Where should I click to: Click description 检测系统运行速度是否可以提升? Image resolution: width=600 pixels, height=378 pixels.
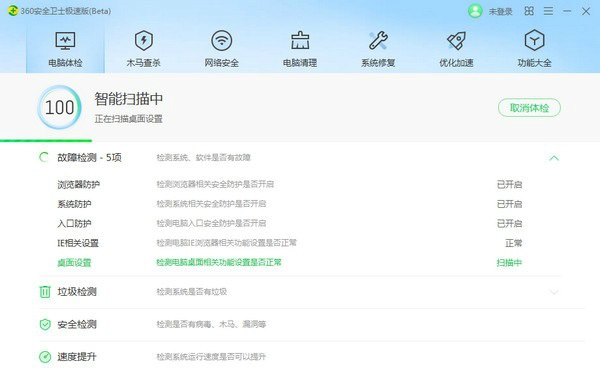(x=211, y=357)
